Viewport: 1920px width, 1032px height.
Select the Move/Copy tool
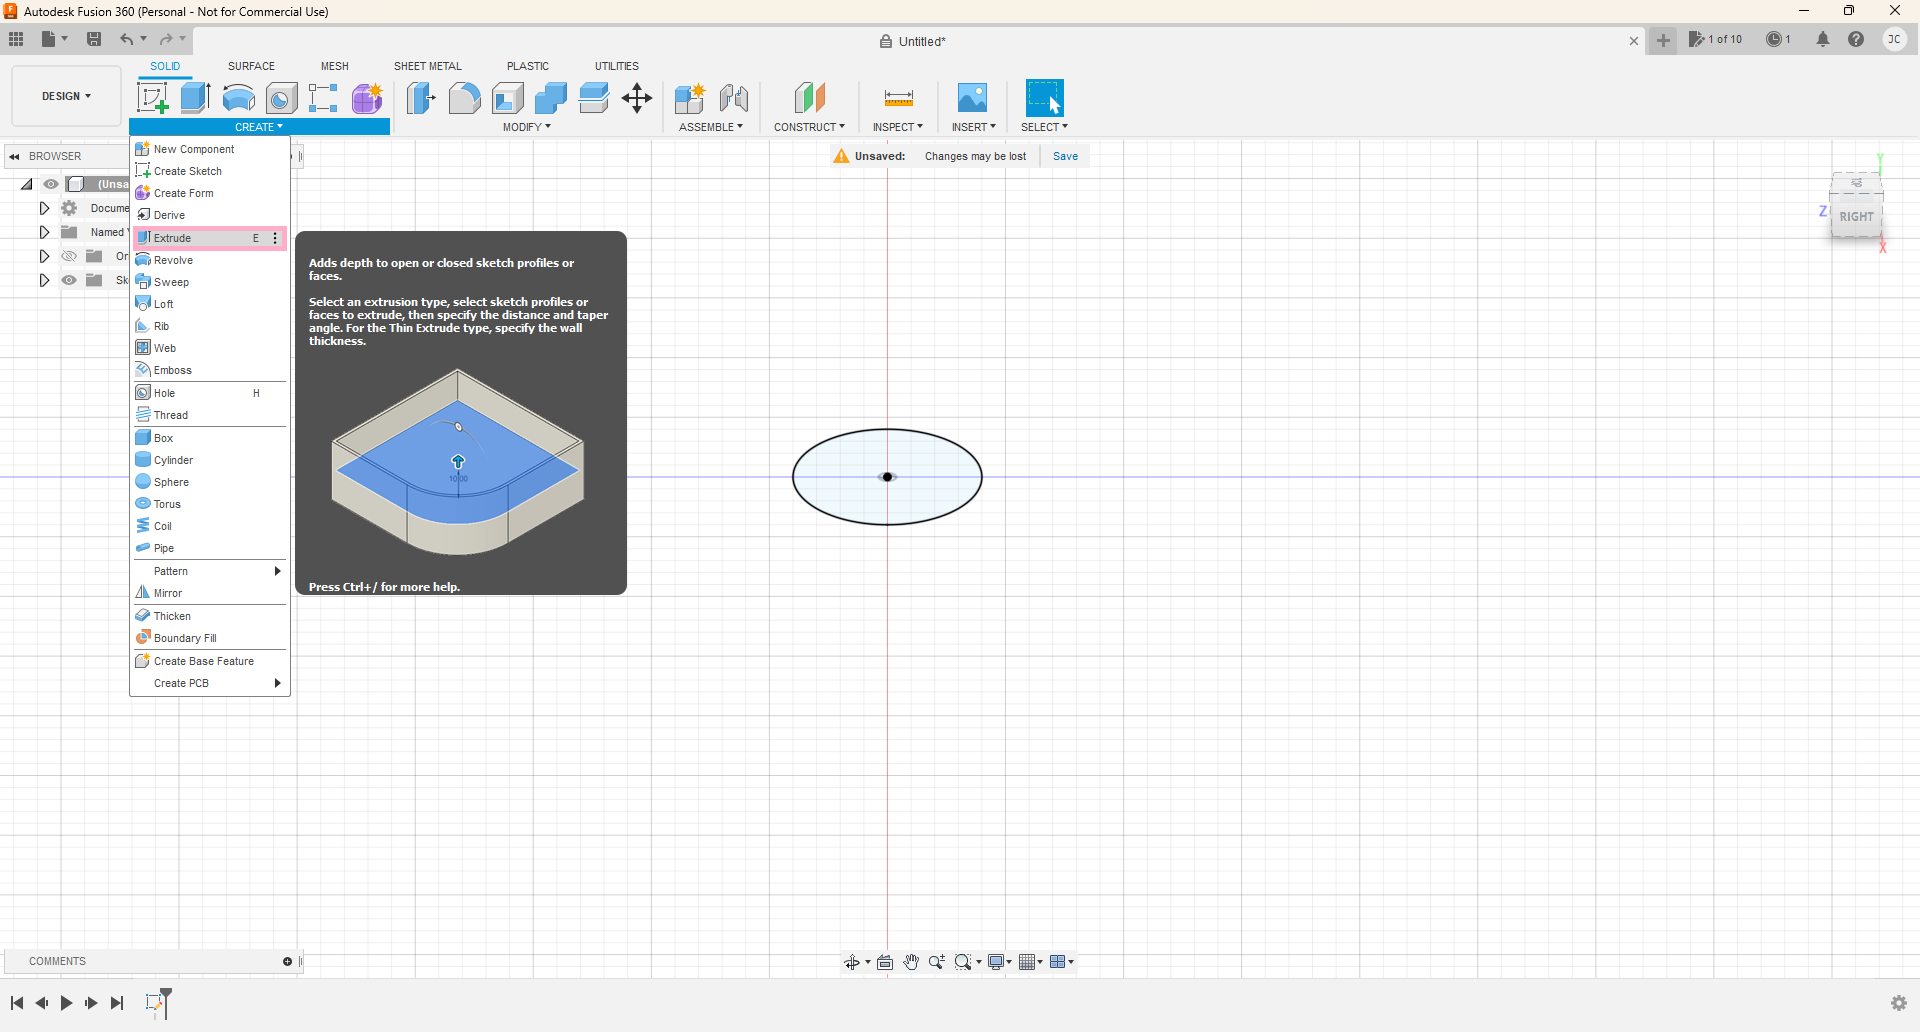click(x=637, y=98)
